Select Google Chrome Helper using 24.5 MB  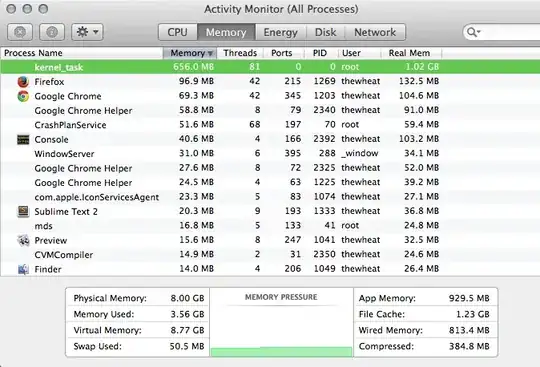tap(83, 183)
